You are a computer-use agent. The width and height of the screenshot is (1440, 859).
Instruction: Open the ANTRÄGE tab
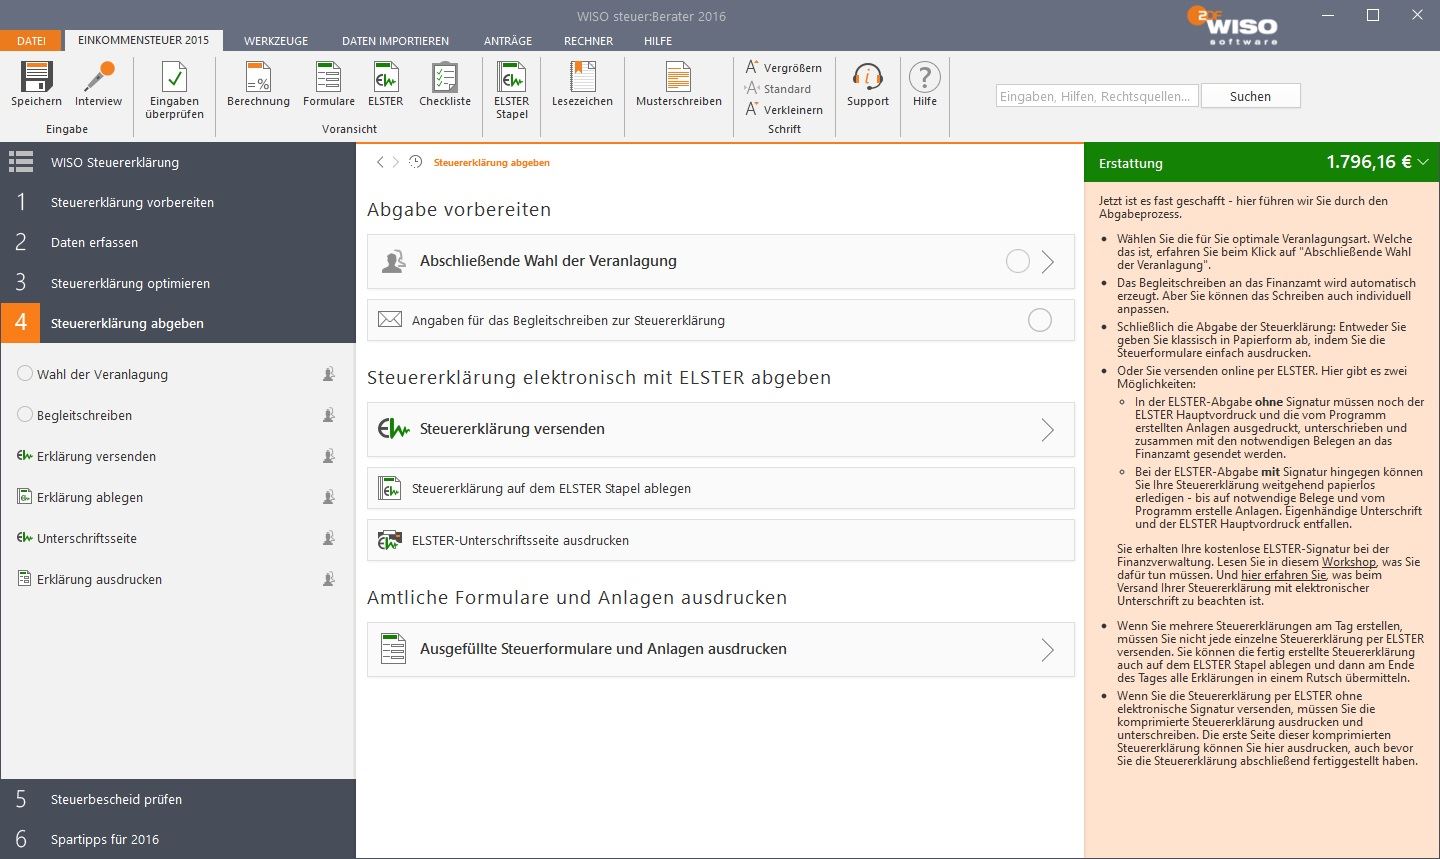(508, 41)
